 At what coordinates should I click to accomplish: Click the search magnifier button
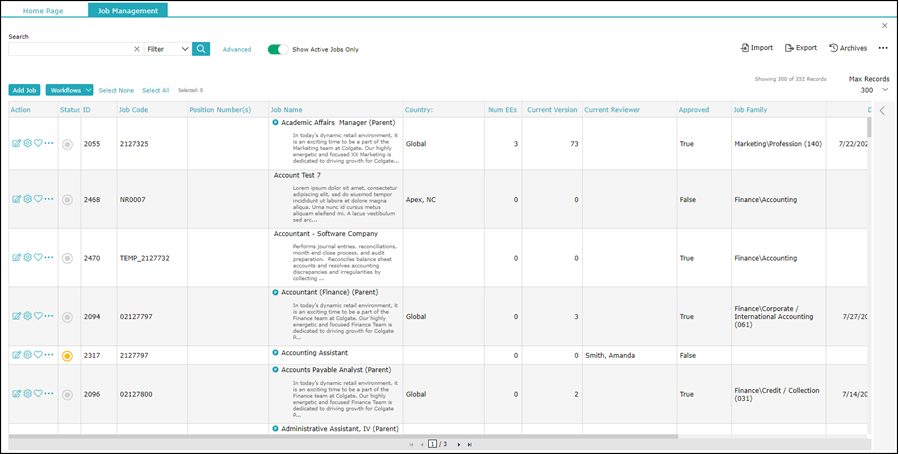[x=201, y=49]
